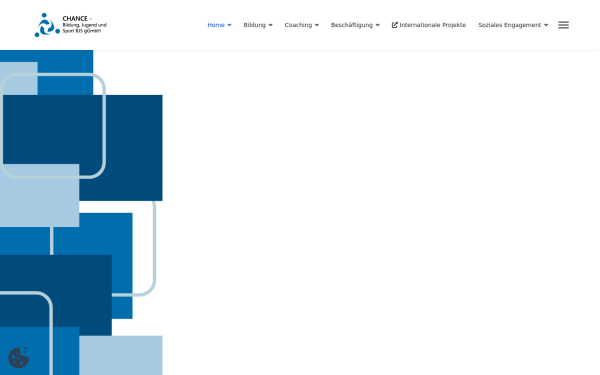Open the Coaching menu item

(x=302, y=25)
